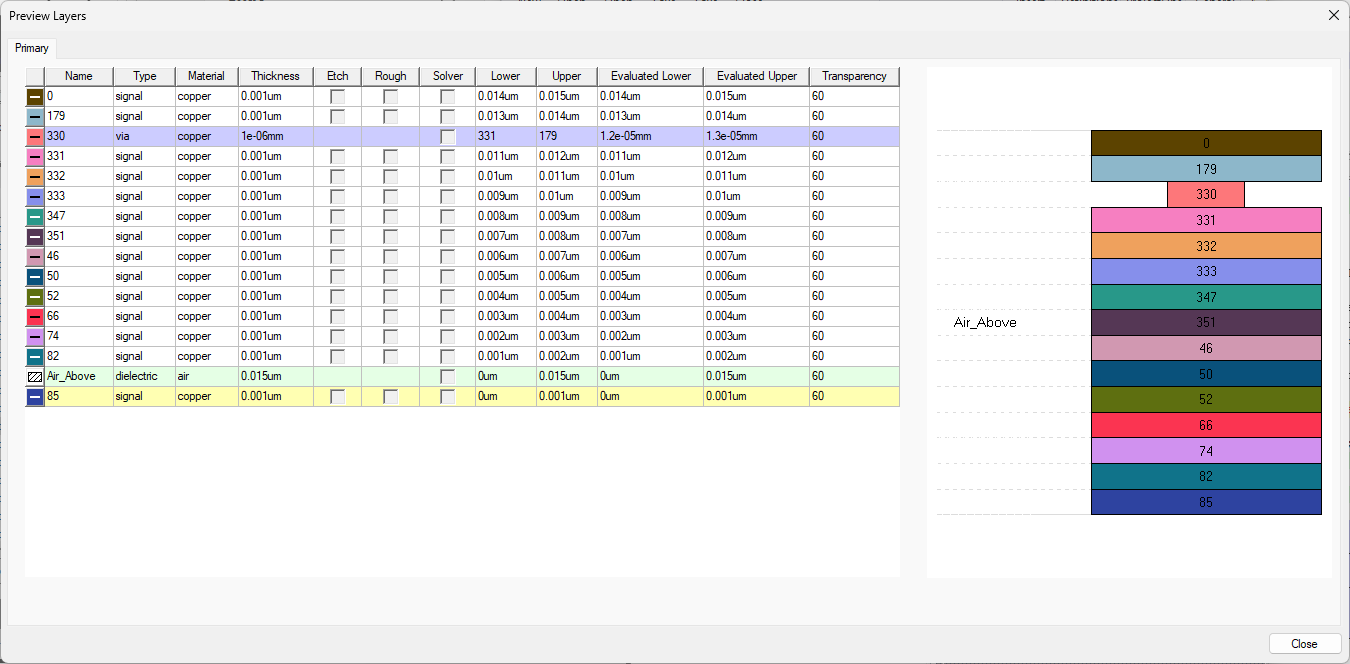This screenshot has height=664, width=1350.
Task: Enable the Etch checkbox for layer 0
Action: (337, 96)
